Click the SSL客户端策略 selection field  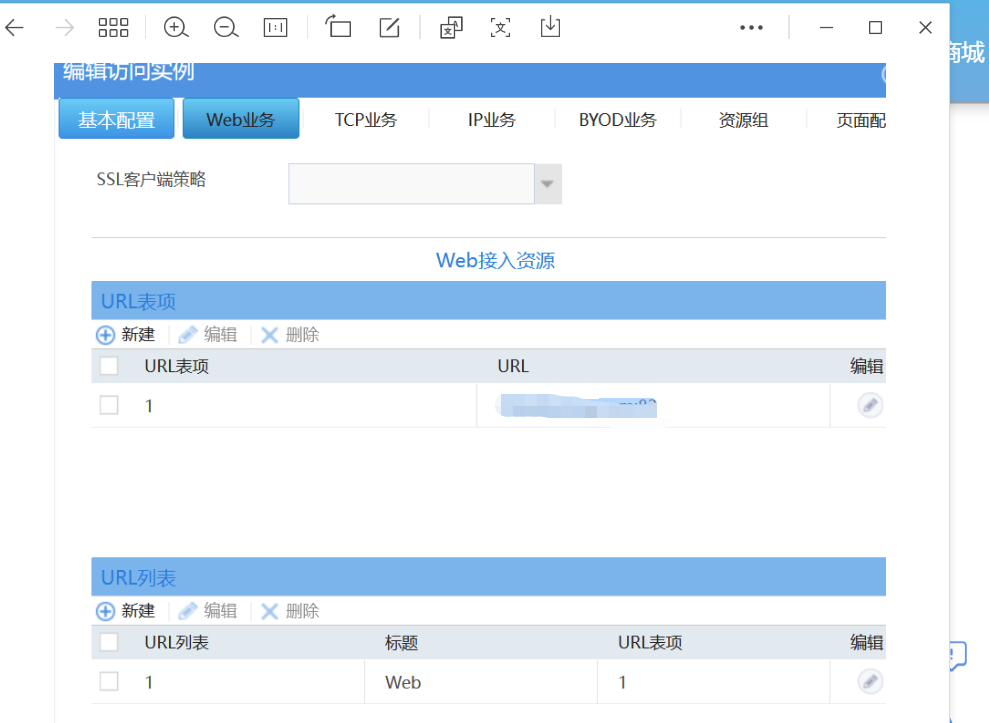(x=411, y=184)
